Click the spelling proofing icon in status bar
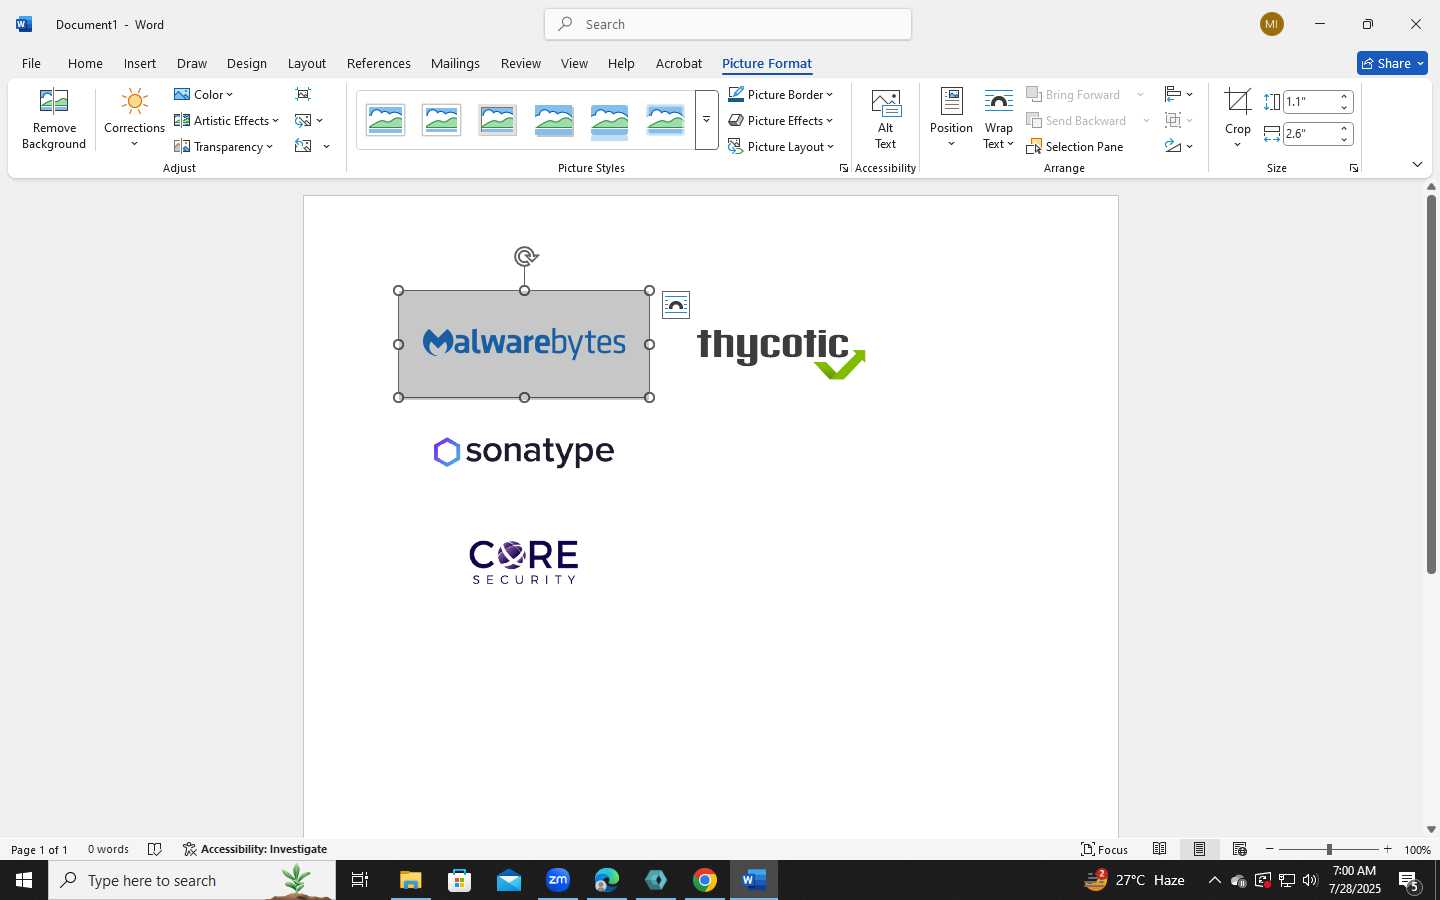The height and width of the screenshot is (900, 1440). 155,849
